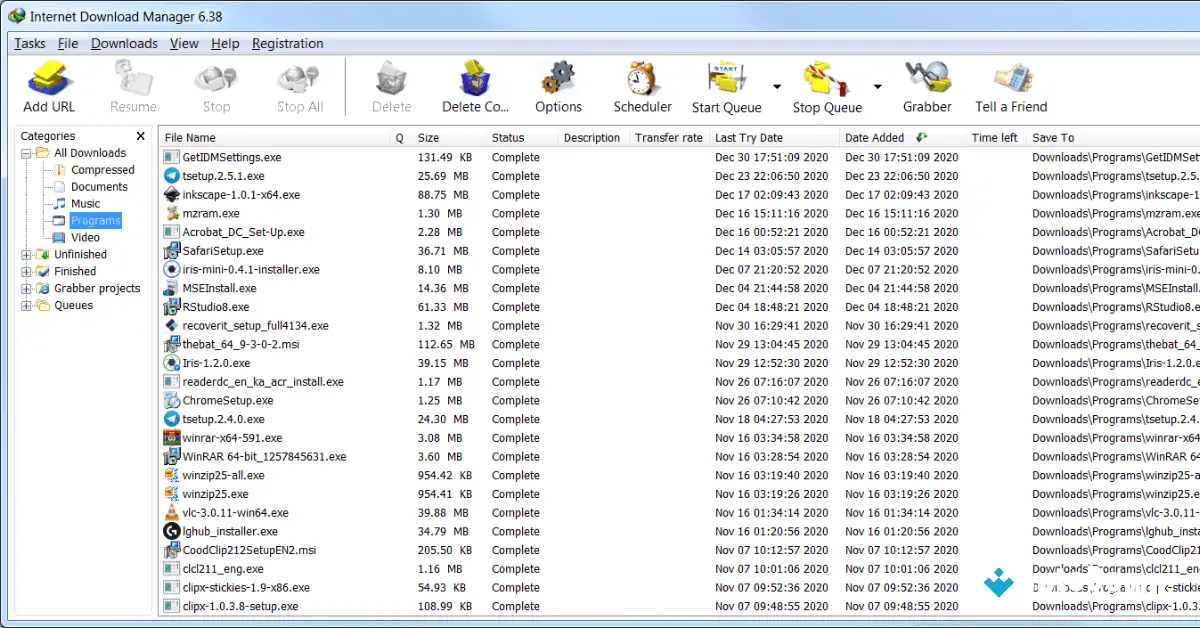Select the Programs category
Image resolution: width=1200 pixels, height=628 pixels.
(96, 220)
